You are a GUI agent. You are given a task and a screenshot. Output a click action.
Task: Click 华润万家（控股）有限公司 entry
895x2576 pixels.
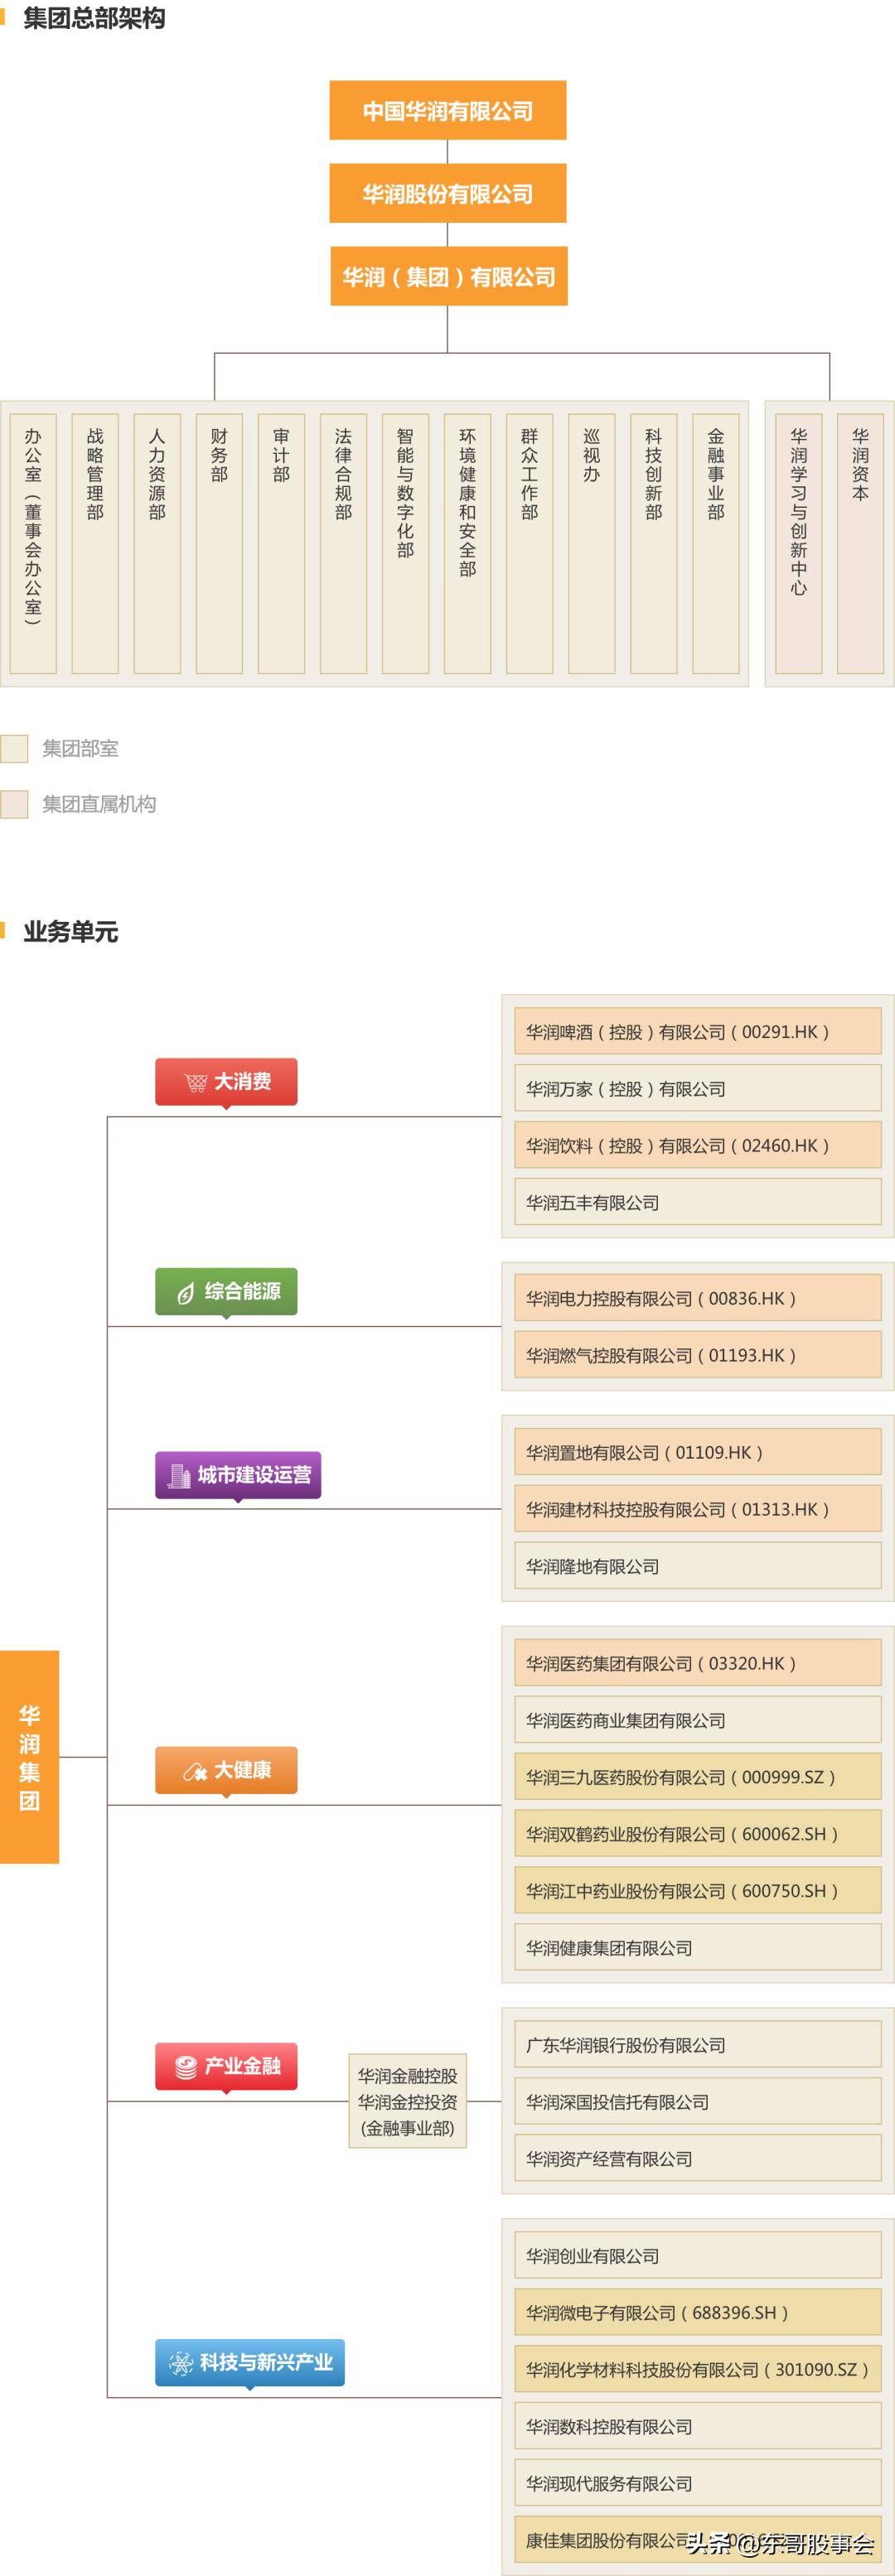697,1088
